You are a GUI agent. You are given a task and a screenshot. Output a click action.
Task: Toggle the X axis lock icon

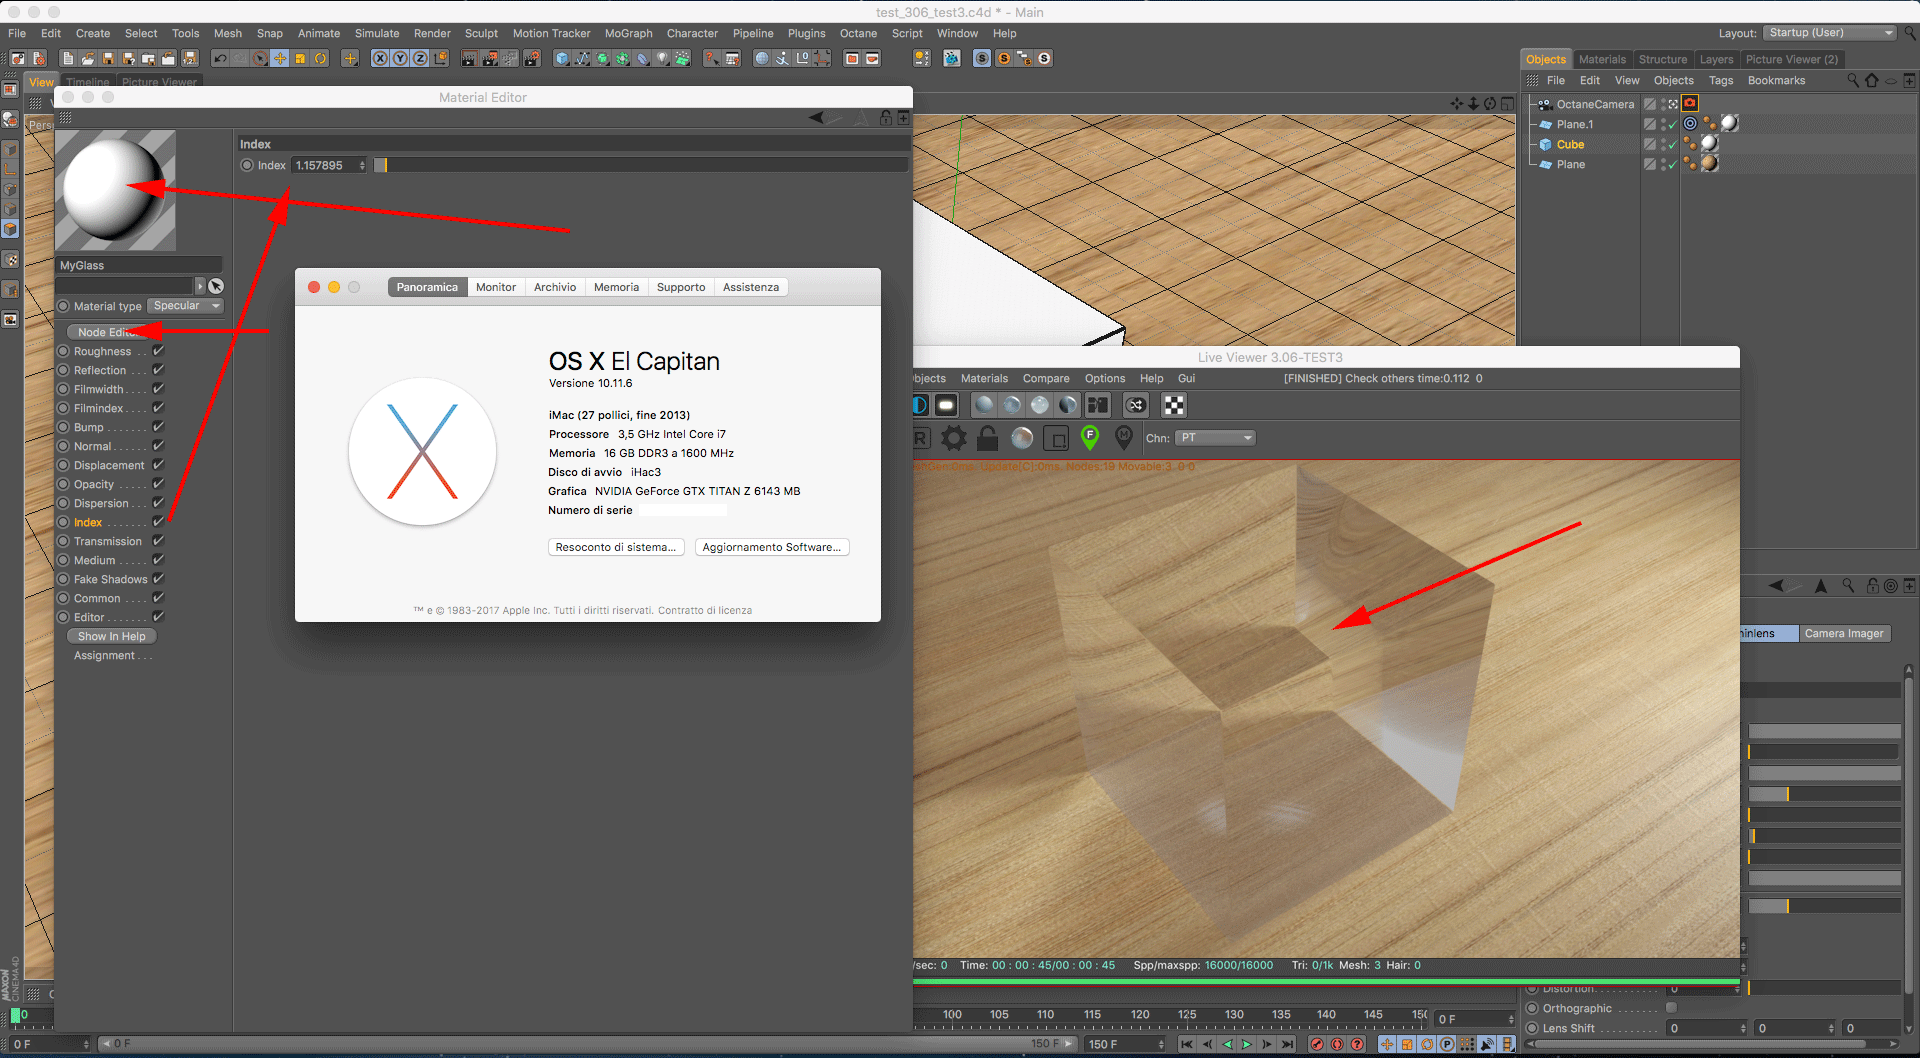[x=380, y=59]
